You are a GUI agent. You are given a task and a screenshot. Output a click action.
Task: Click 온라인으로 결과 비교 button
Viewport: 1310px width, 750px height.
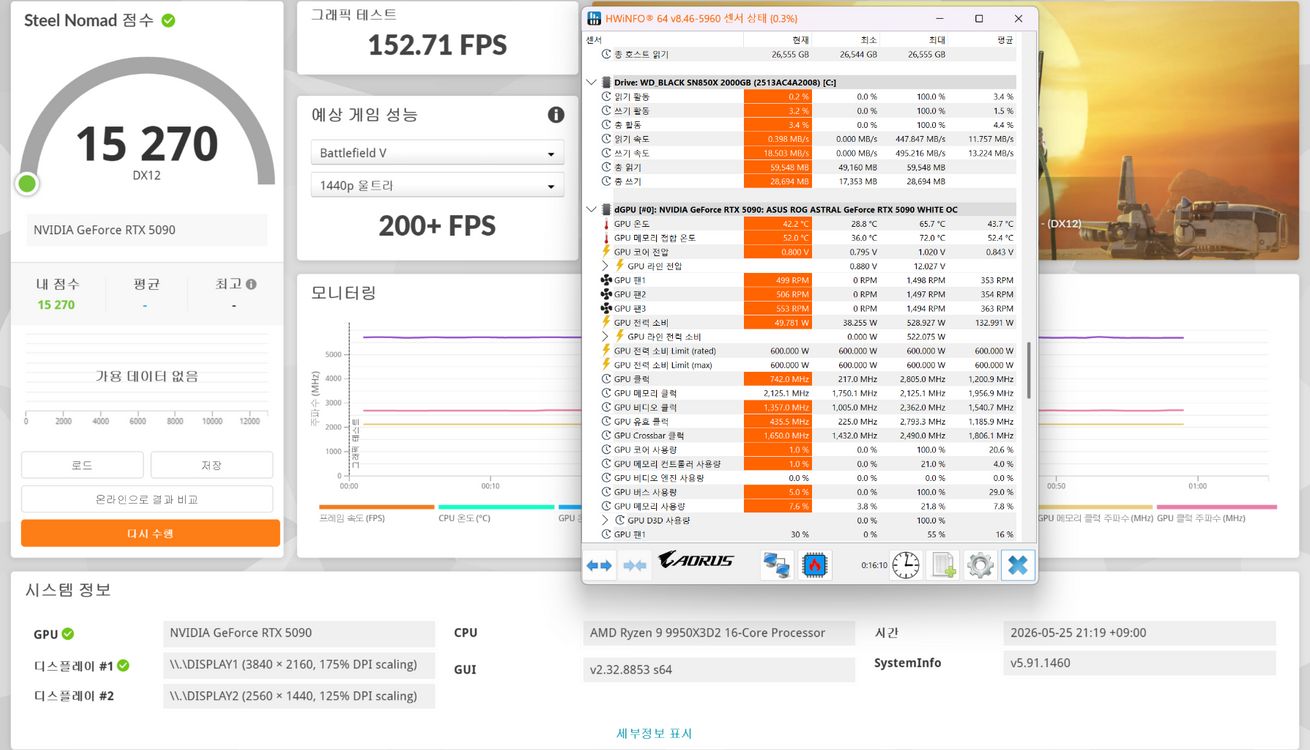[147, 499]
